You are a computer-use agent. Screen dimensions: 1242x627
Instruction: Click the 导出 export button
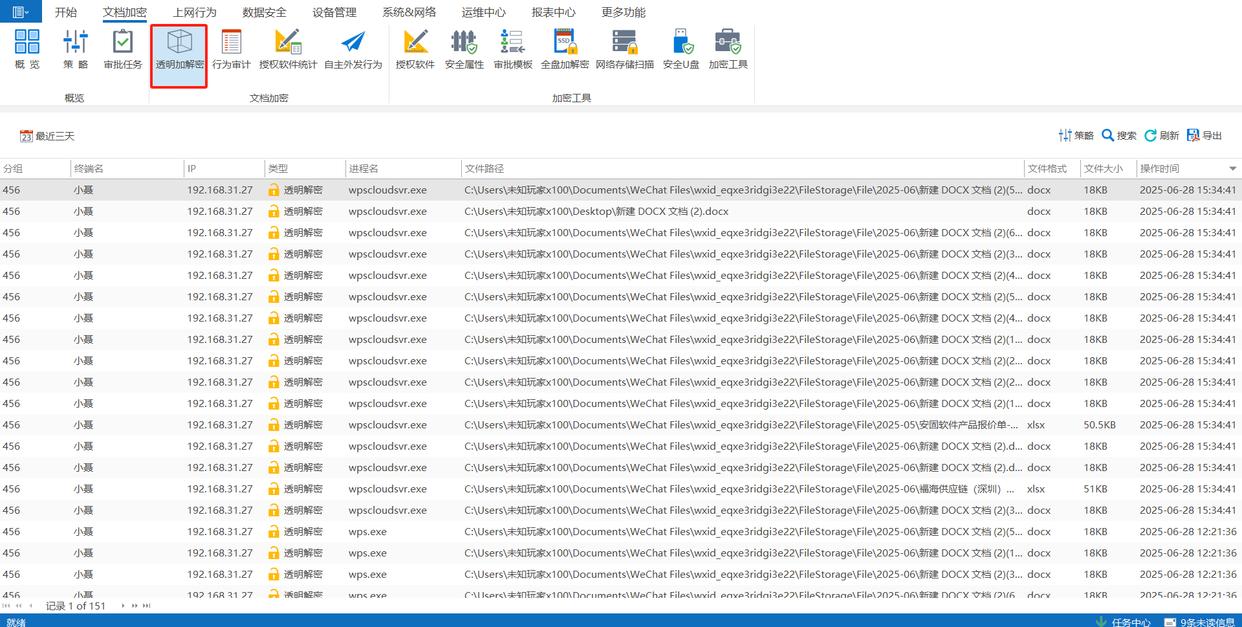[1205, 136]
